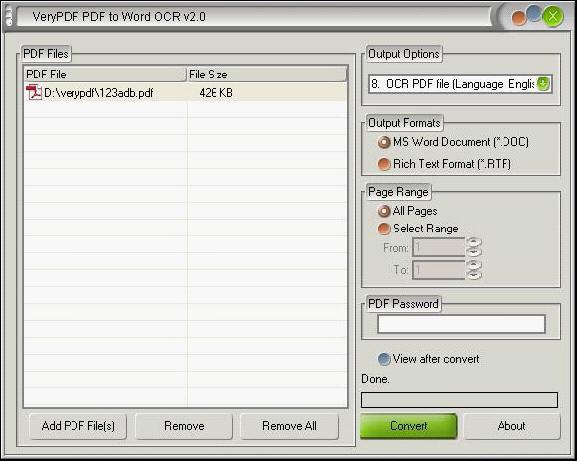Sort by PDF File column header
The image size is (577, 461).
pyautogui.click(x=105, y=74)
